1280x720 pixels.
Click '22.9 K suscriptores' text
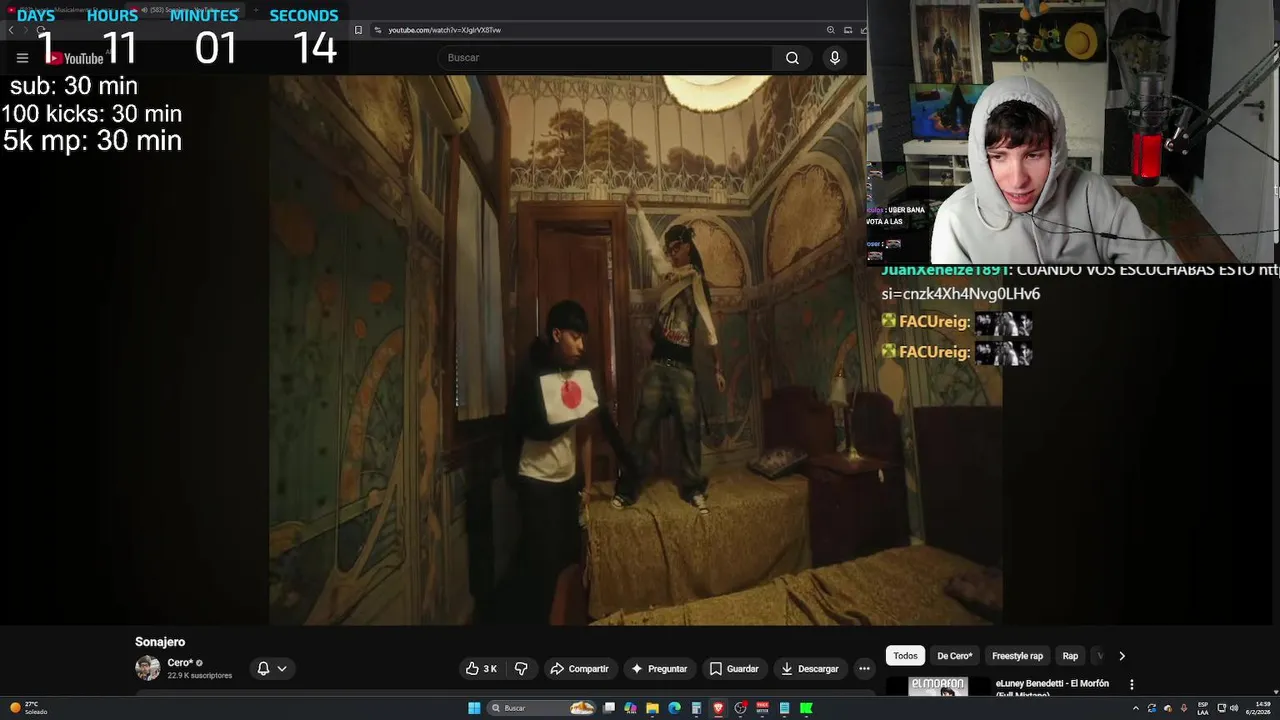click(199, 676)
